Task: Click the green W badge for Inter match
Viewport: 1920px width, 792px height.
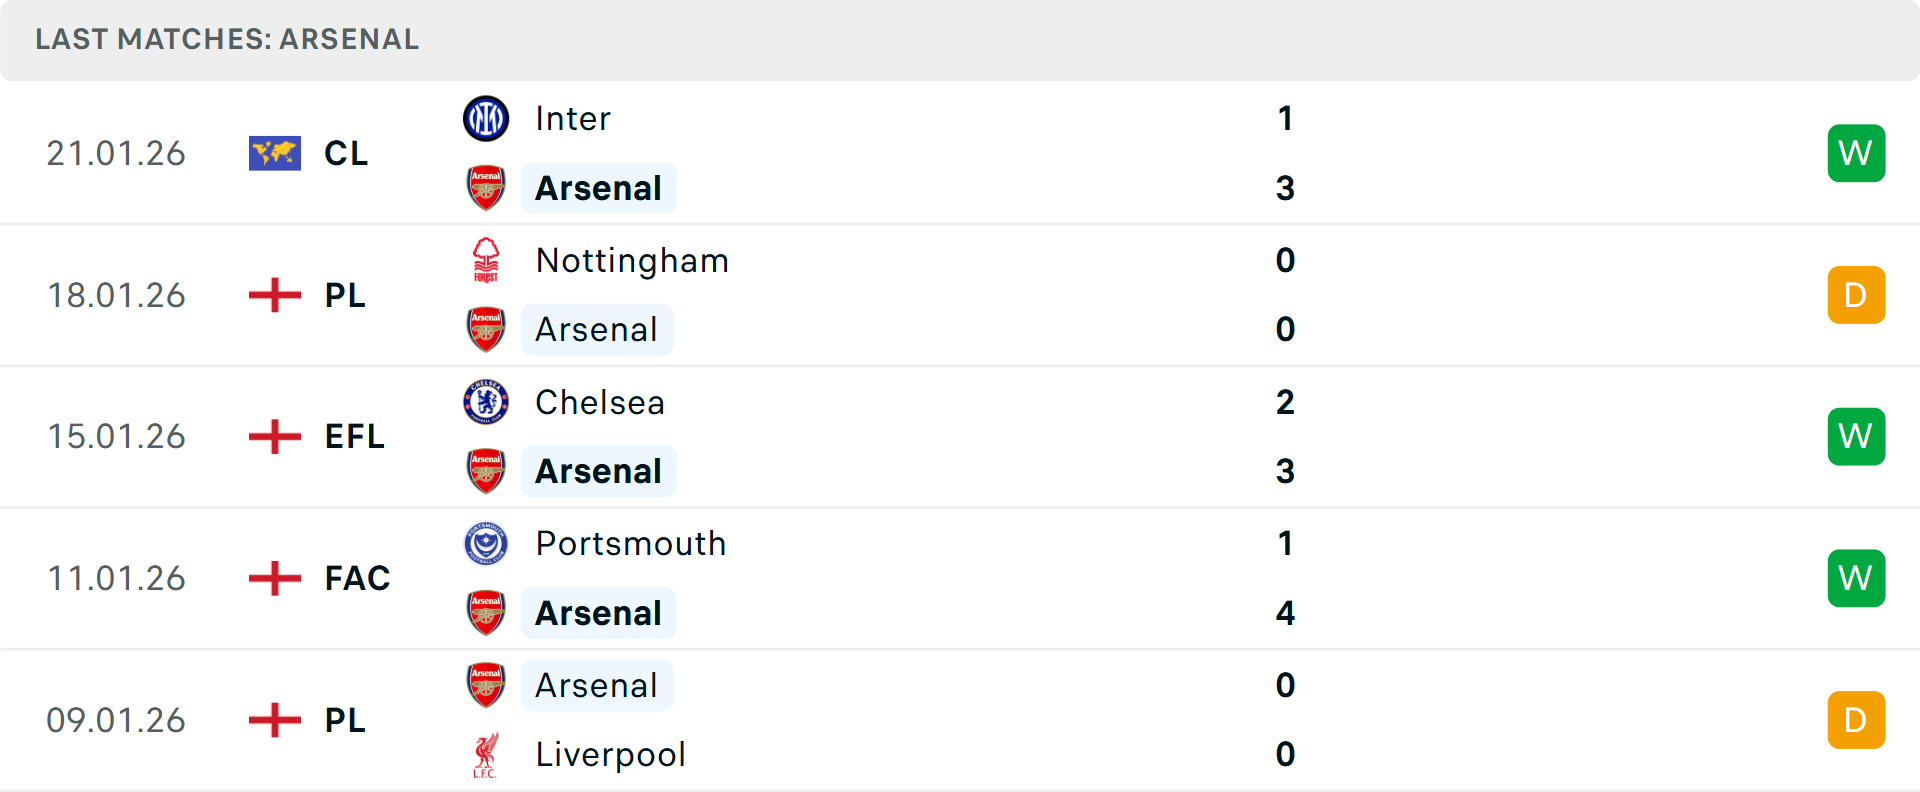Action: pos(1856,153)
